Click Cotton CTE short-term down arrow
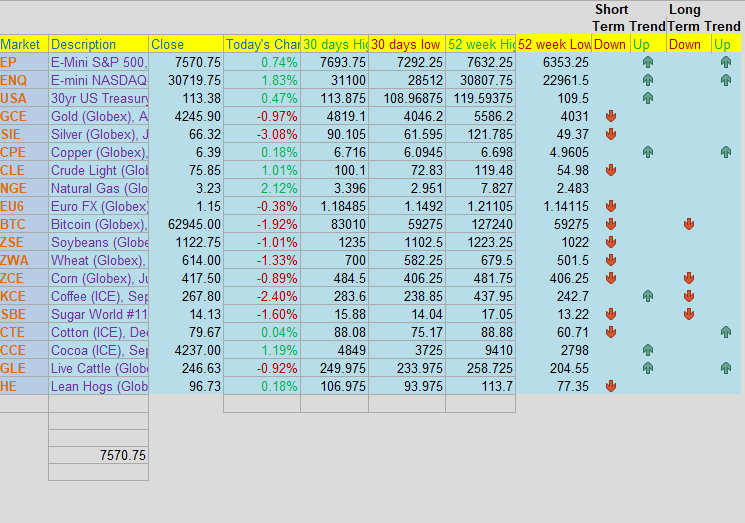This screenshot has width=745, height=523. click(611, 332)
